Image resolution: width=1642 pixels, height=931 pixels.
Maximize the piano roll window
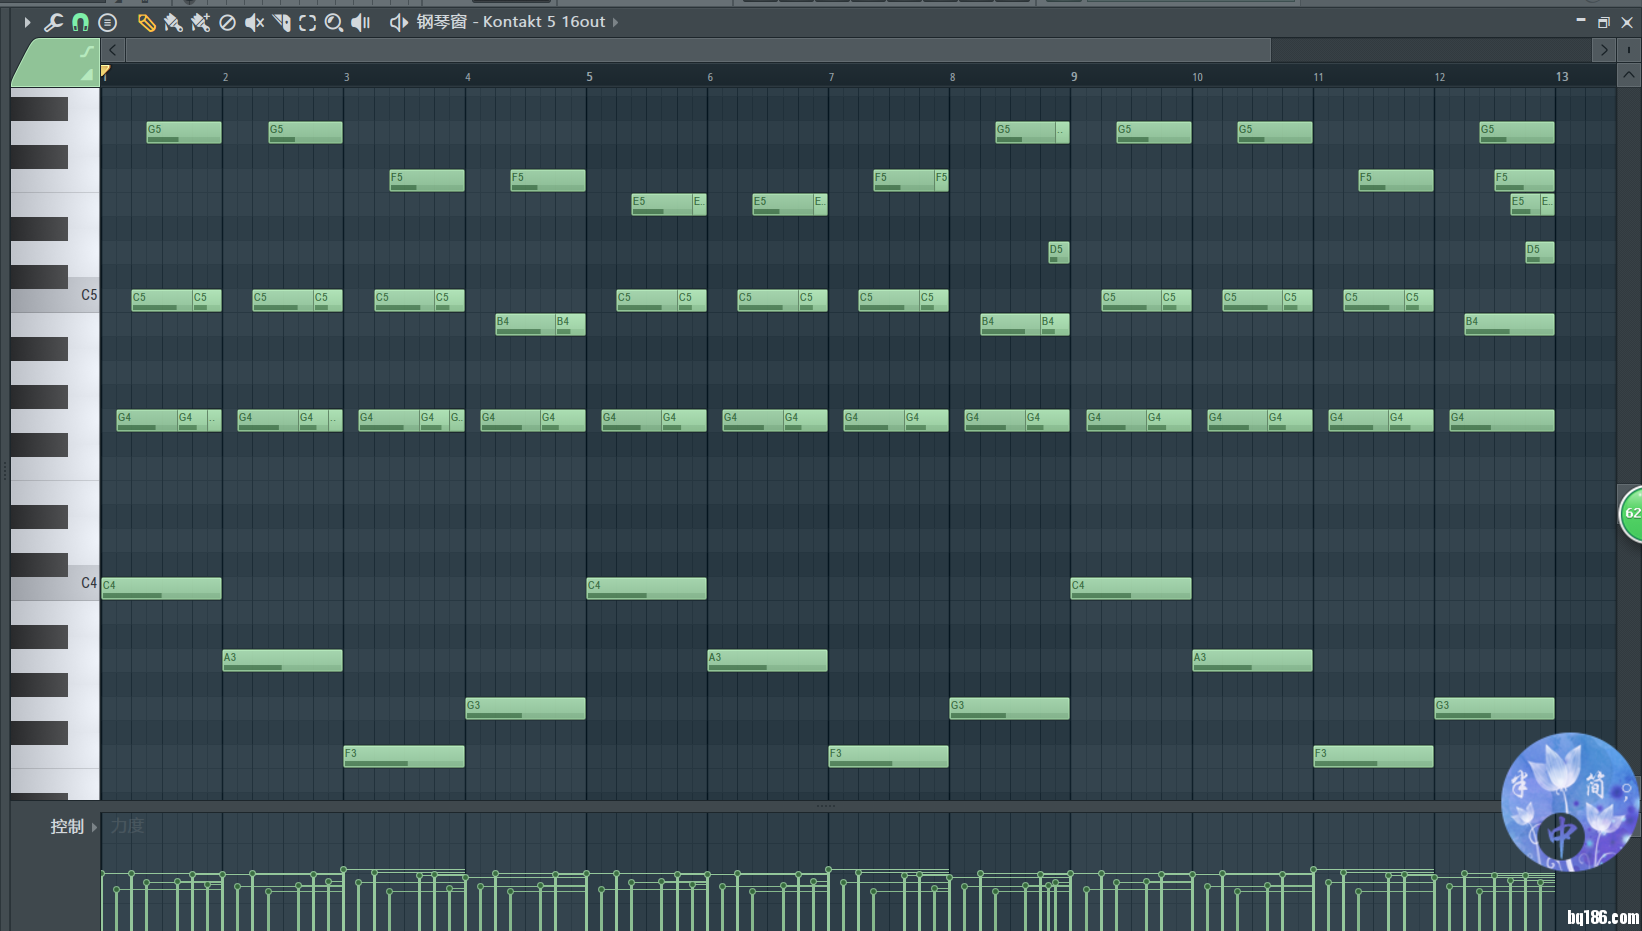(x=1604, y=22)
